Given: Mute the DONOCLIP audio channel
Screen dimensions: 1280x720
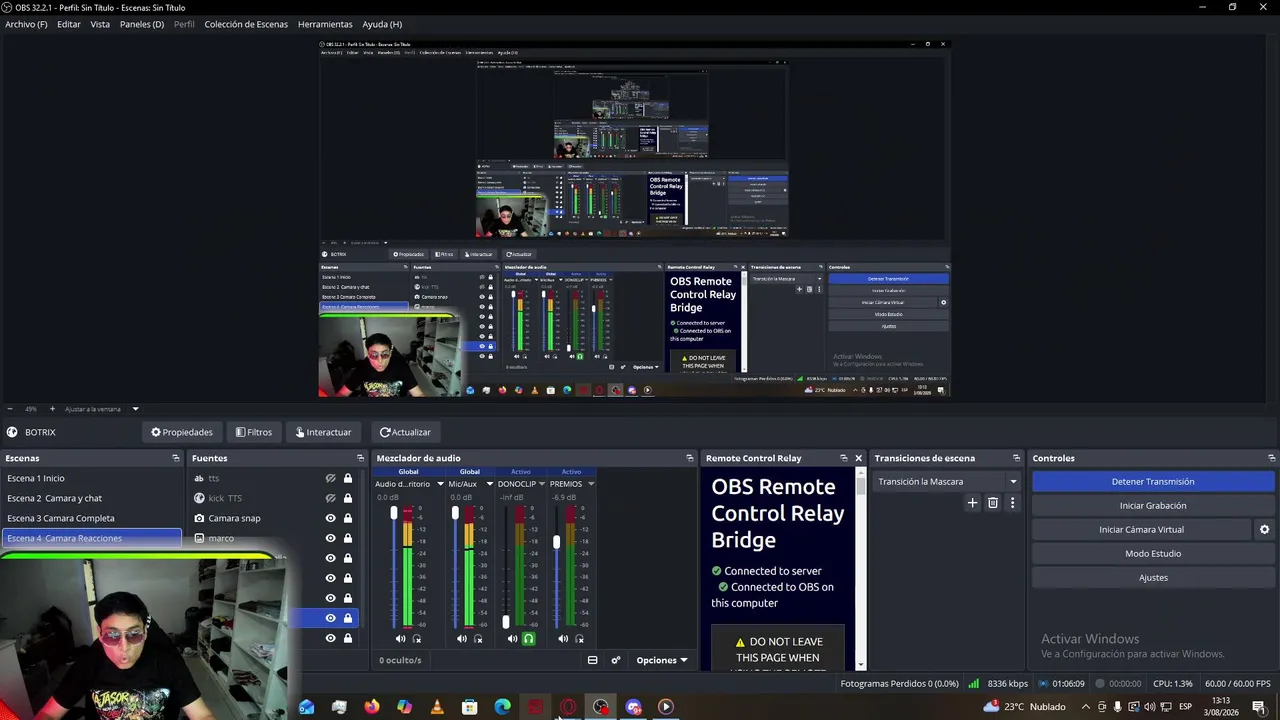Looking at the screenshot, I should 512,639.
